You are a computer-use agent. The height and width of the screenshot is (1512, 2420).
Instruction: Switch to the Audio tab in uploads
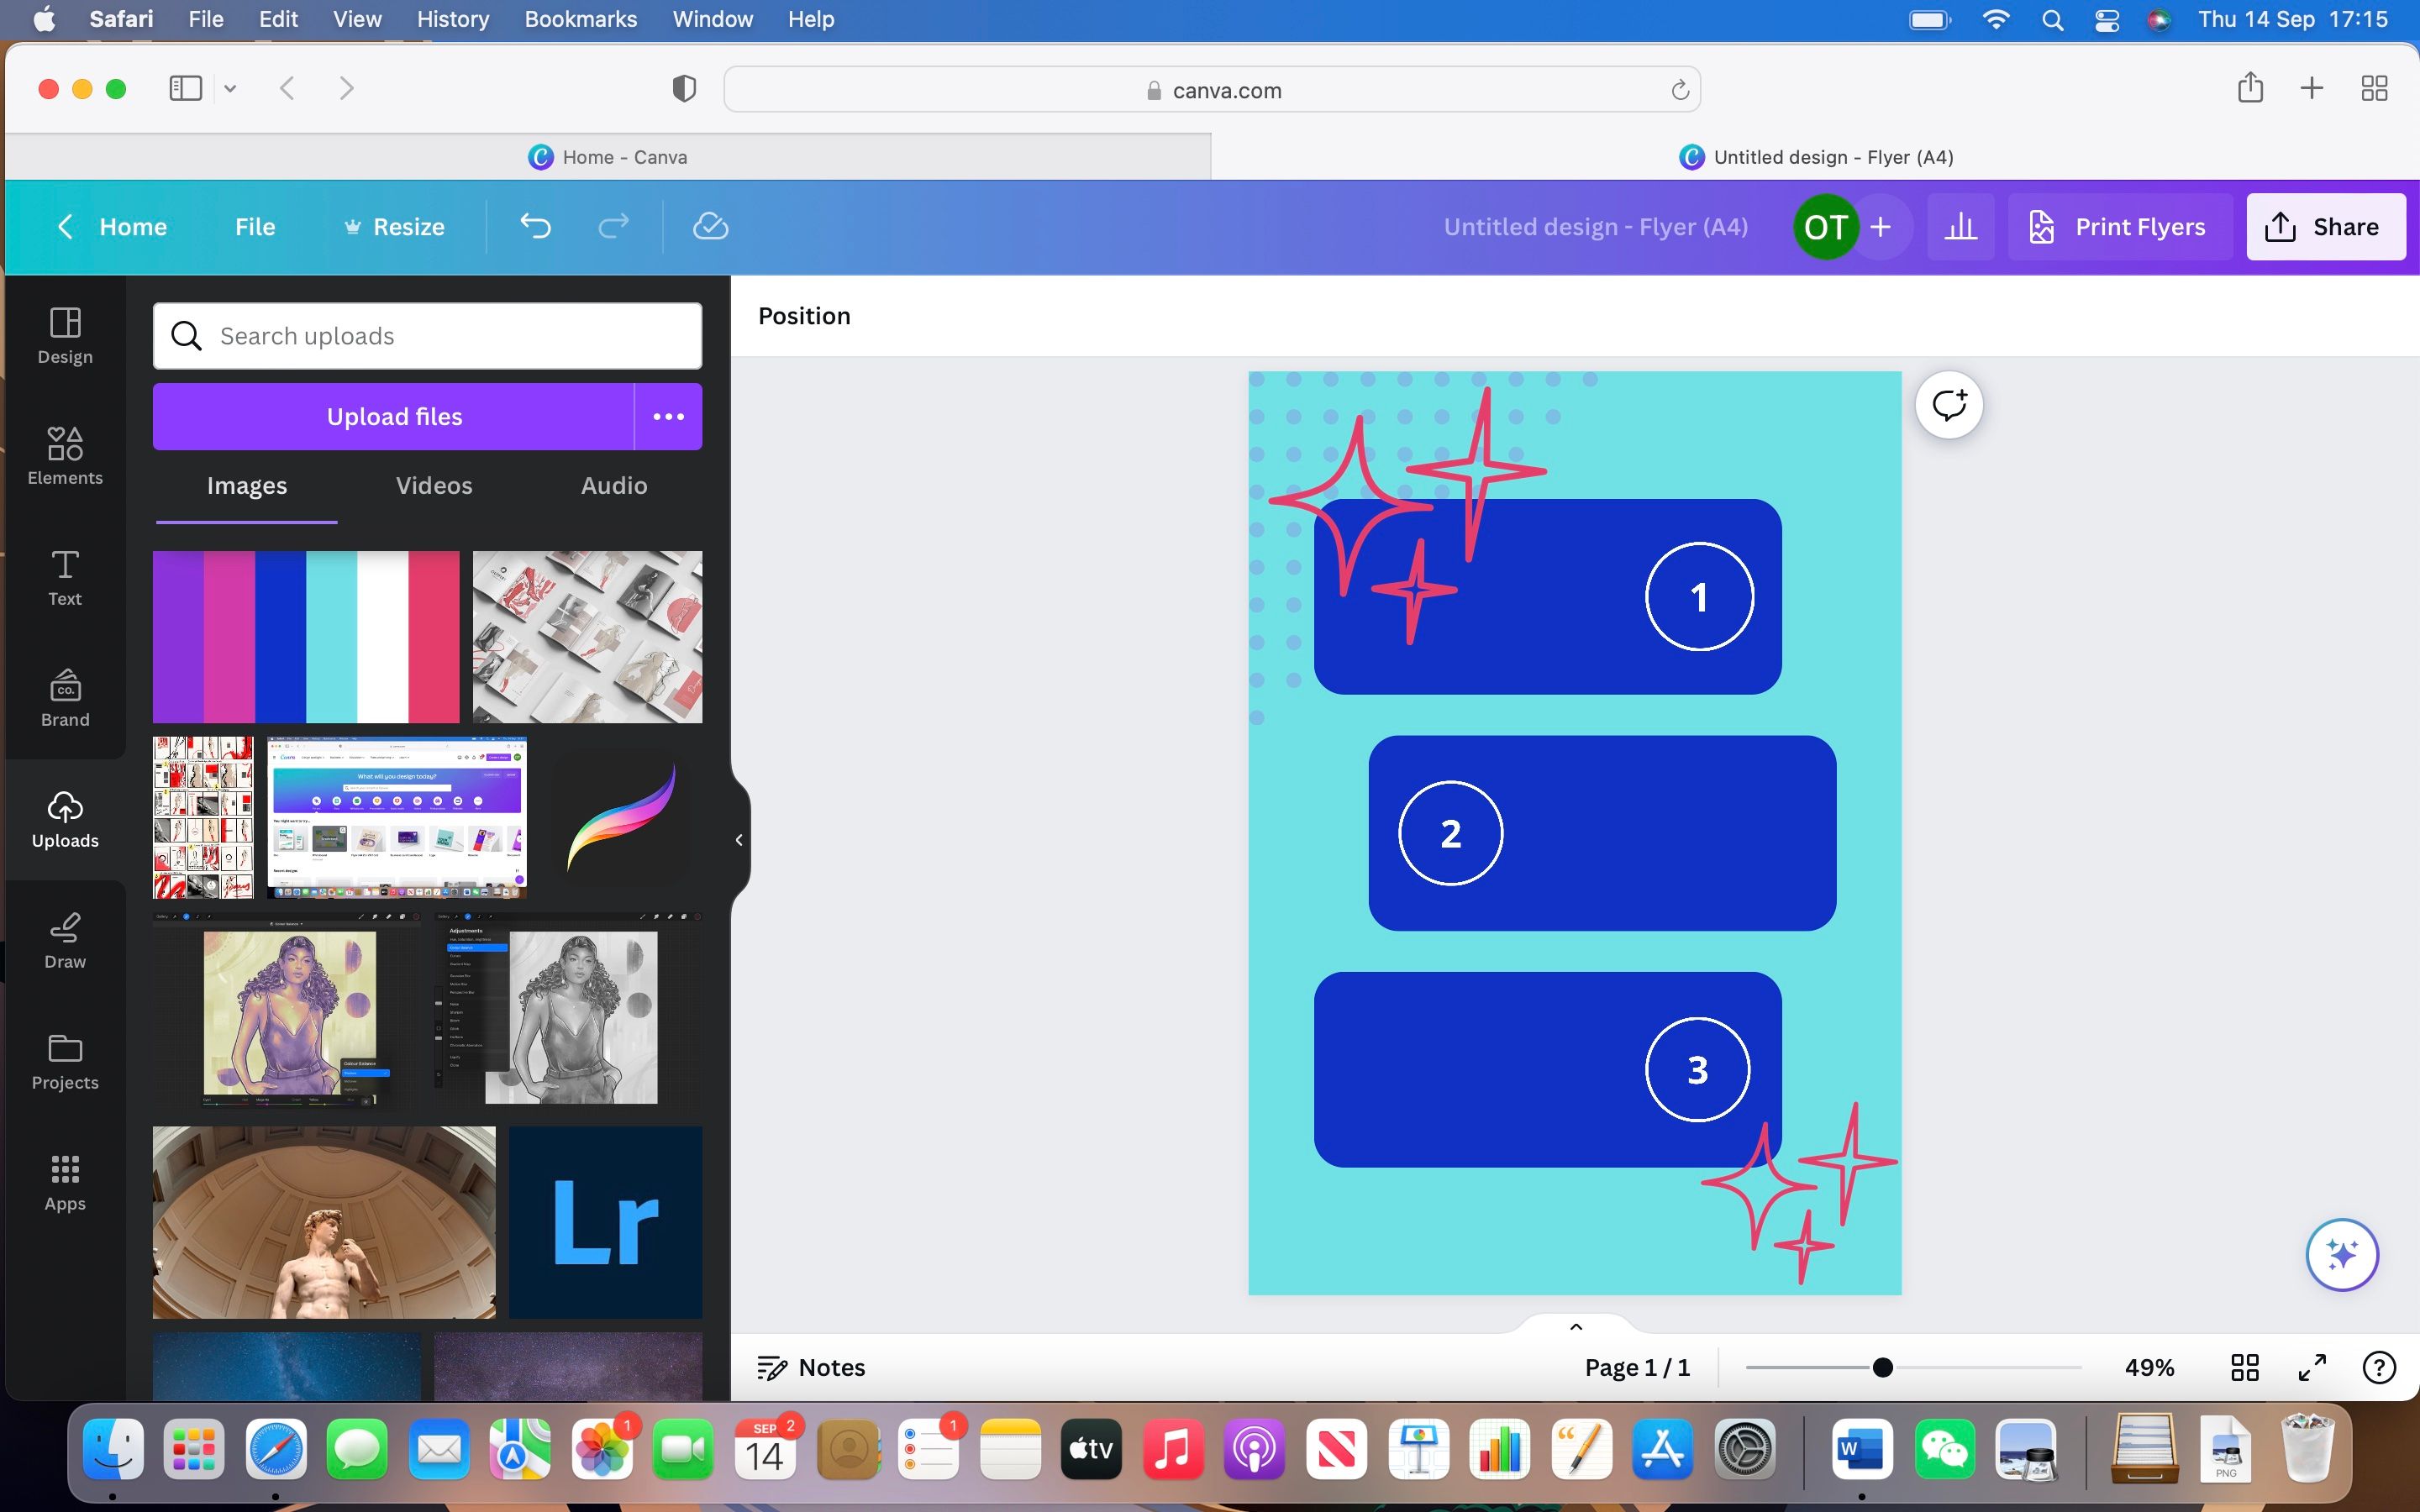pos(612,484)
